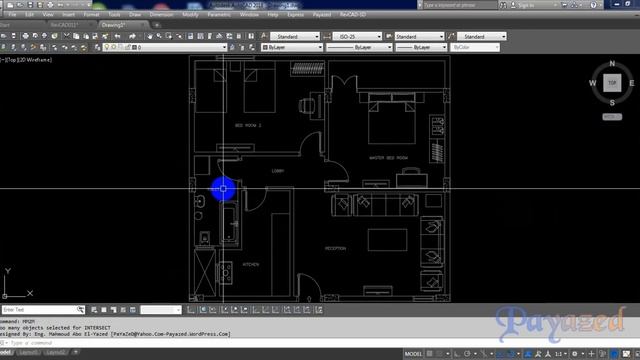
Task: Open the Express menu
Action: pyautogui.click(x=295, y=14)
